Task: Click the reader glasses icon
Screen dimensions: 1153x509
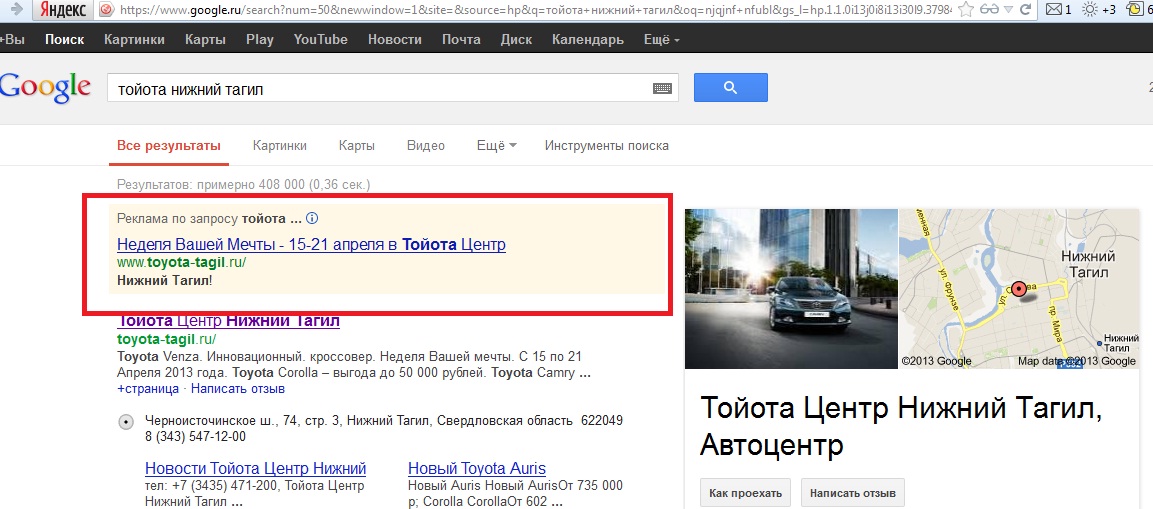Action: coord(990,10)
